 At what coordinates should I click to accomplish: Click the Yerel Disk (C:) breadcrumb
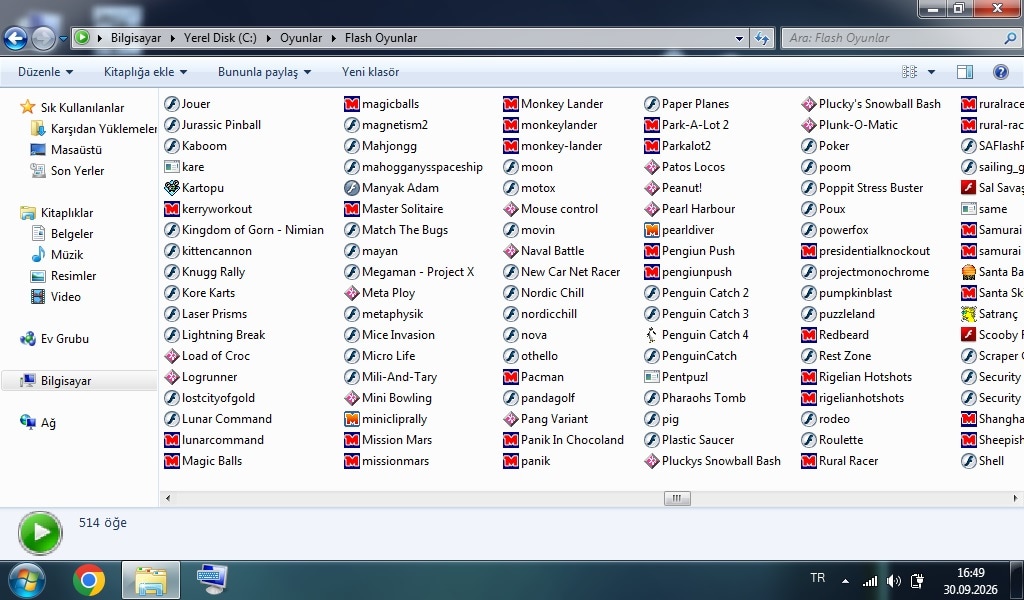tap(220, 38)
